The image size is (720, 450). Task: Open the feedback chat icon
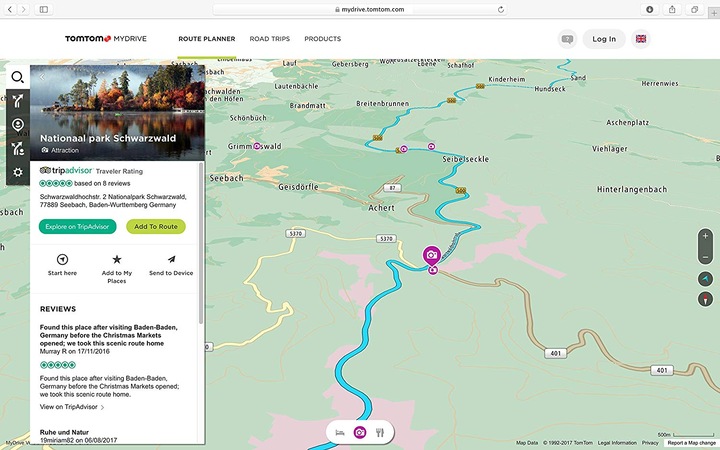(568, 39)
